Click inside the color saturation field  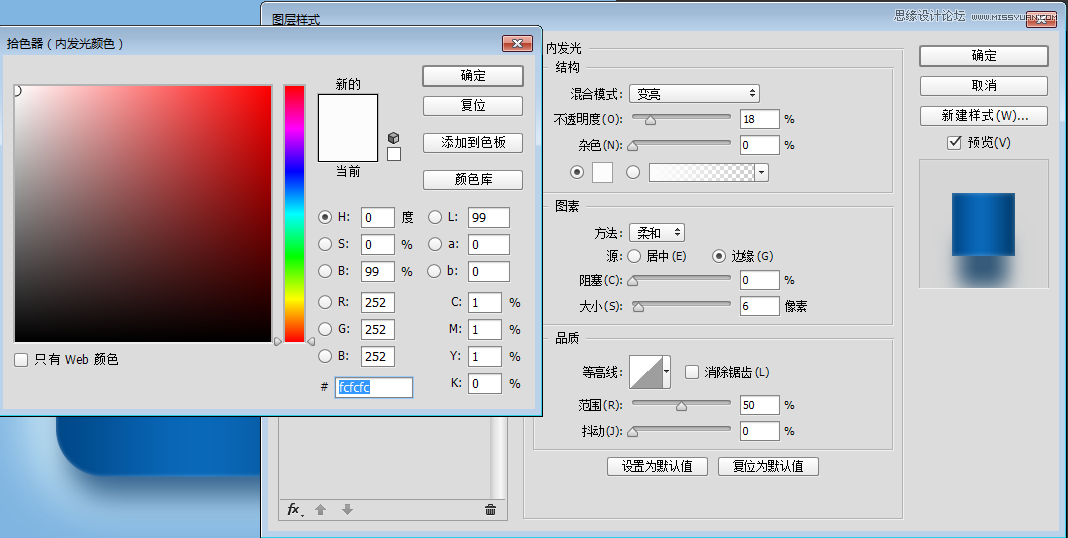click(143, 214)
